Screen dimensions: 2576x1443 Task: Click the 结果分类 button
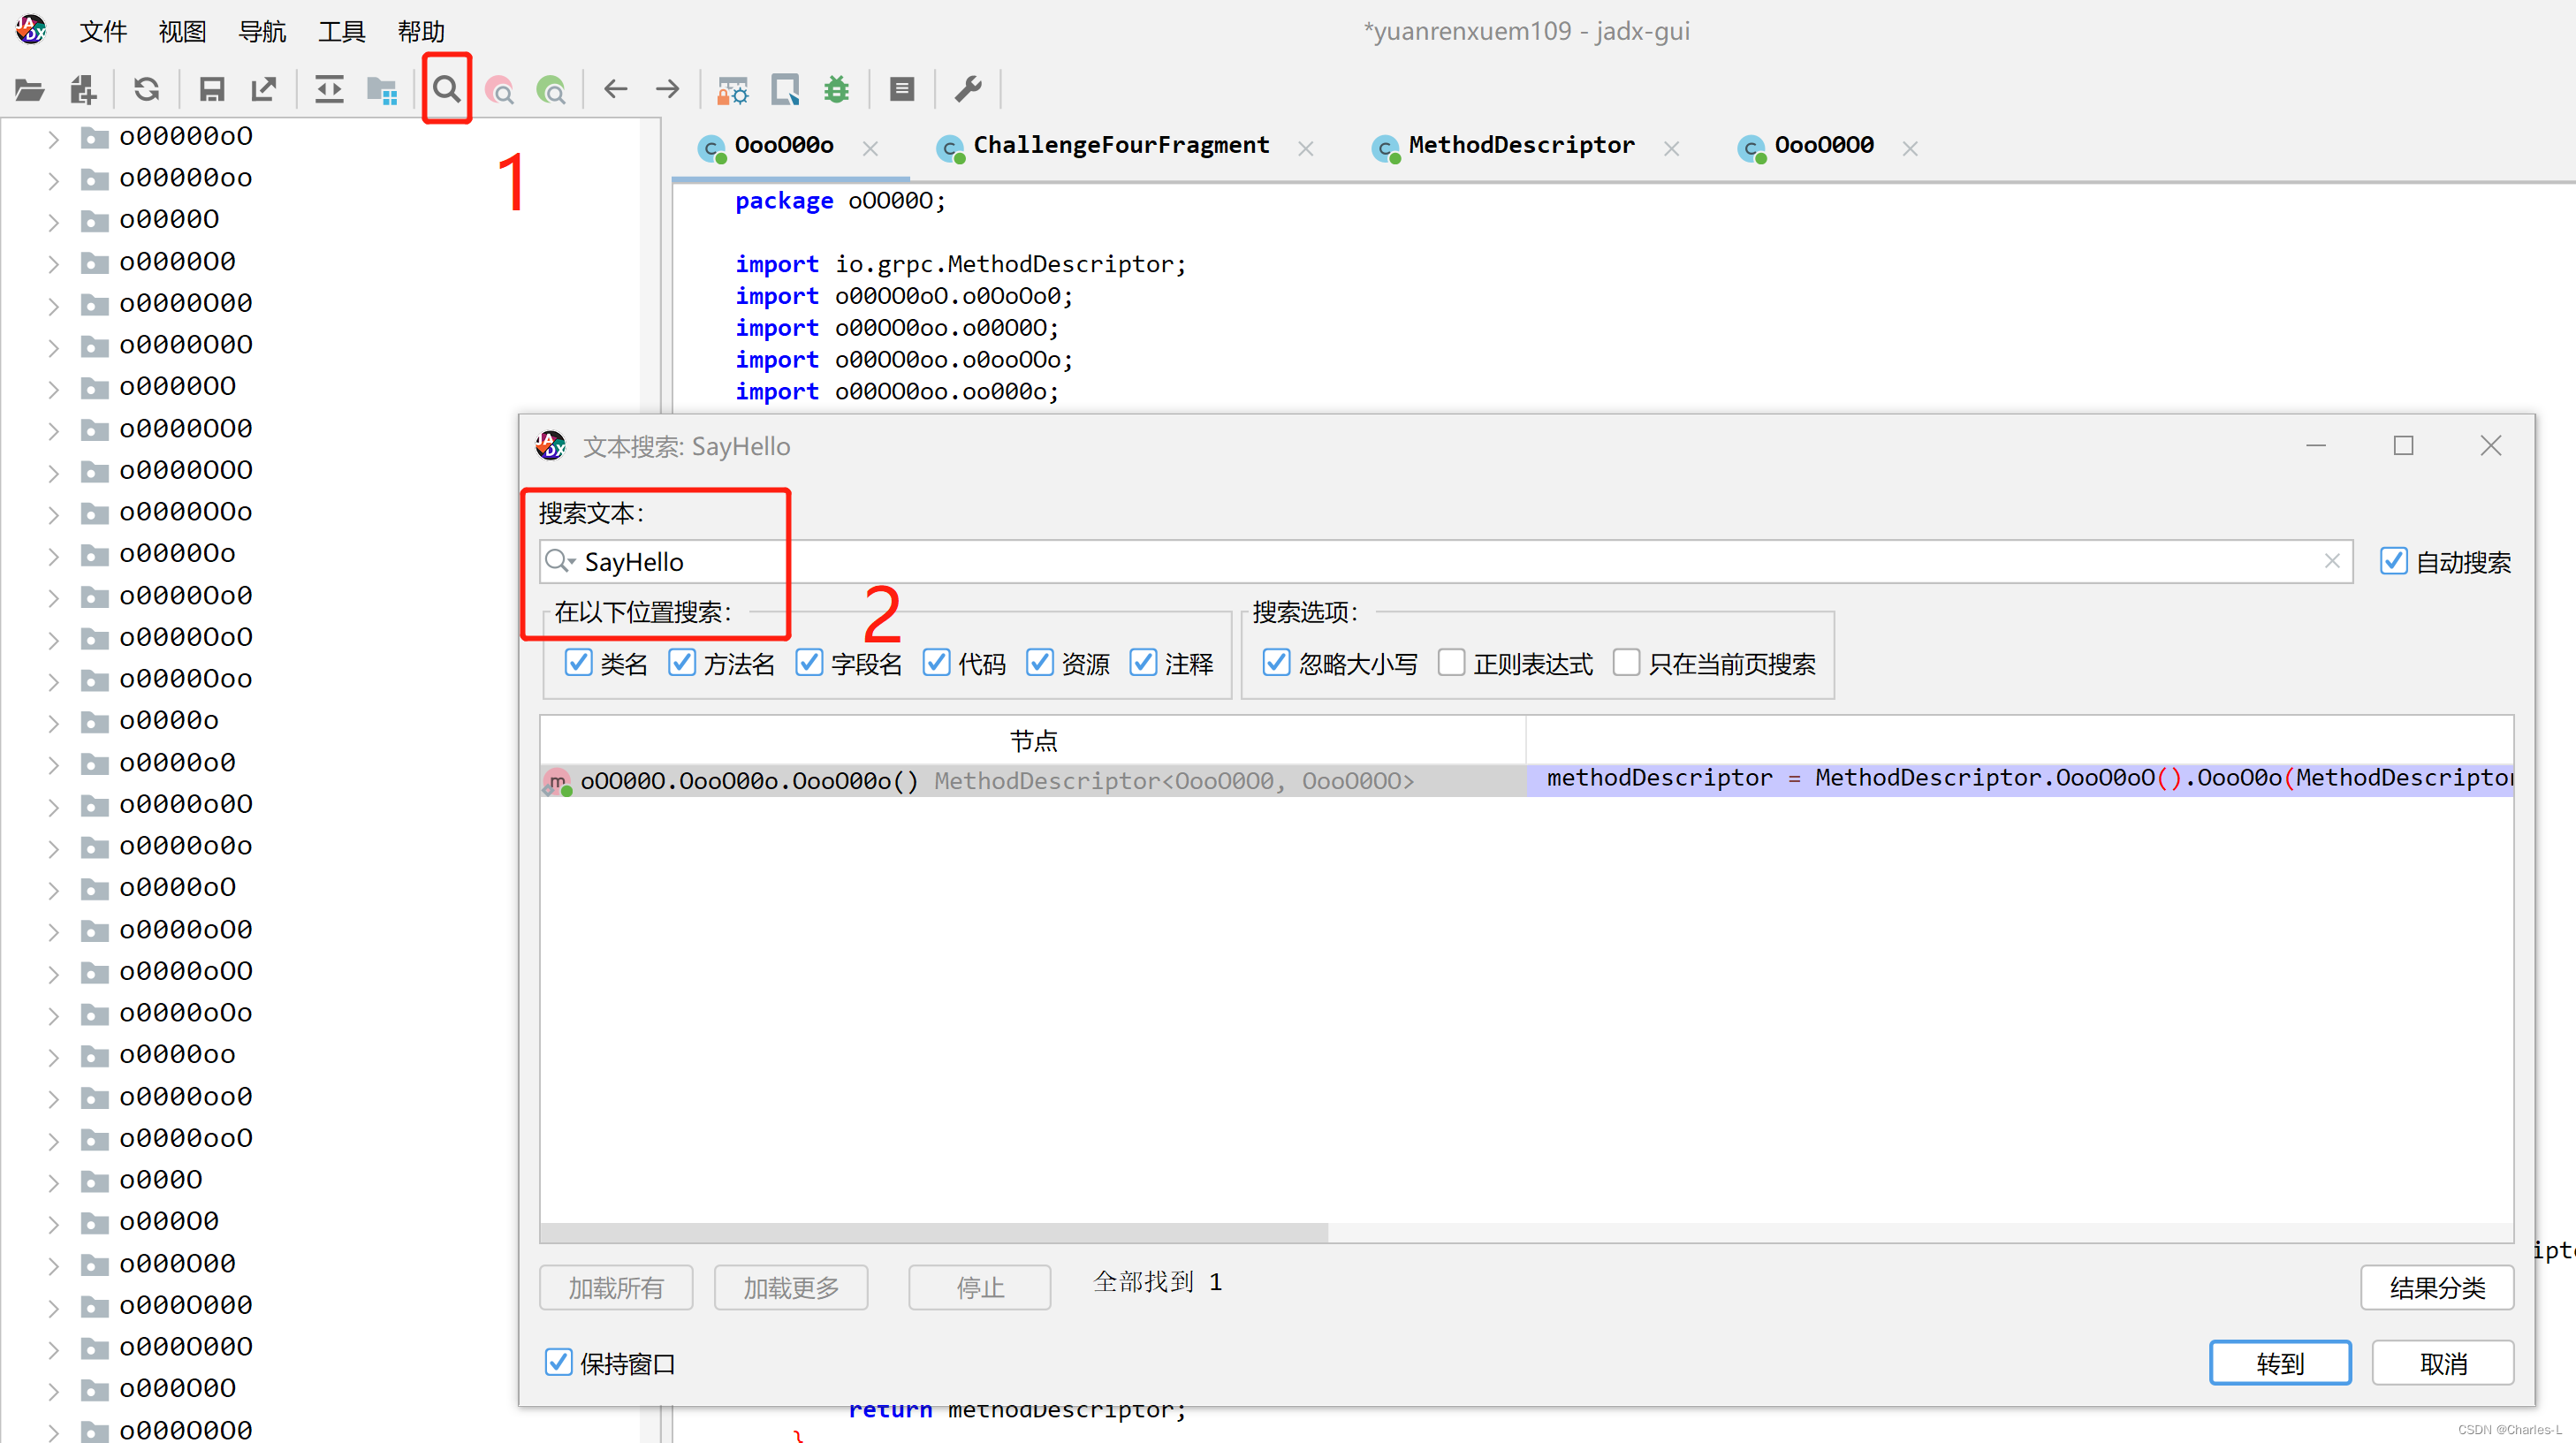pos(2436,1287)
